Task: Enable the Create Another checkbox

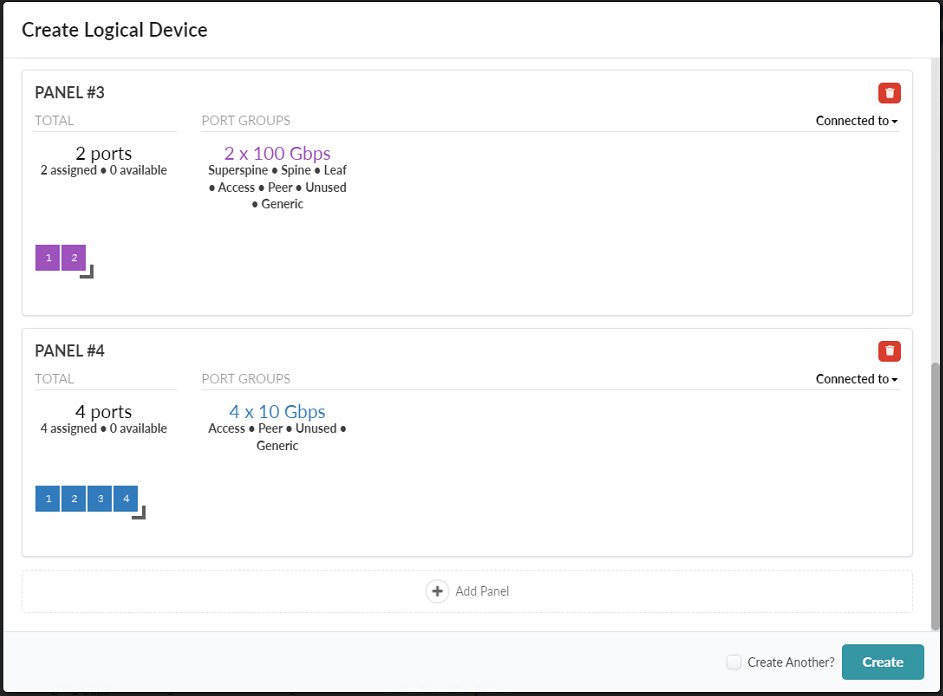Action: coord(734,662)
